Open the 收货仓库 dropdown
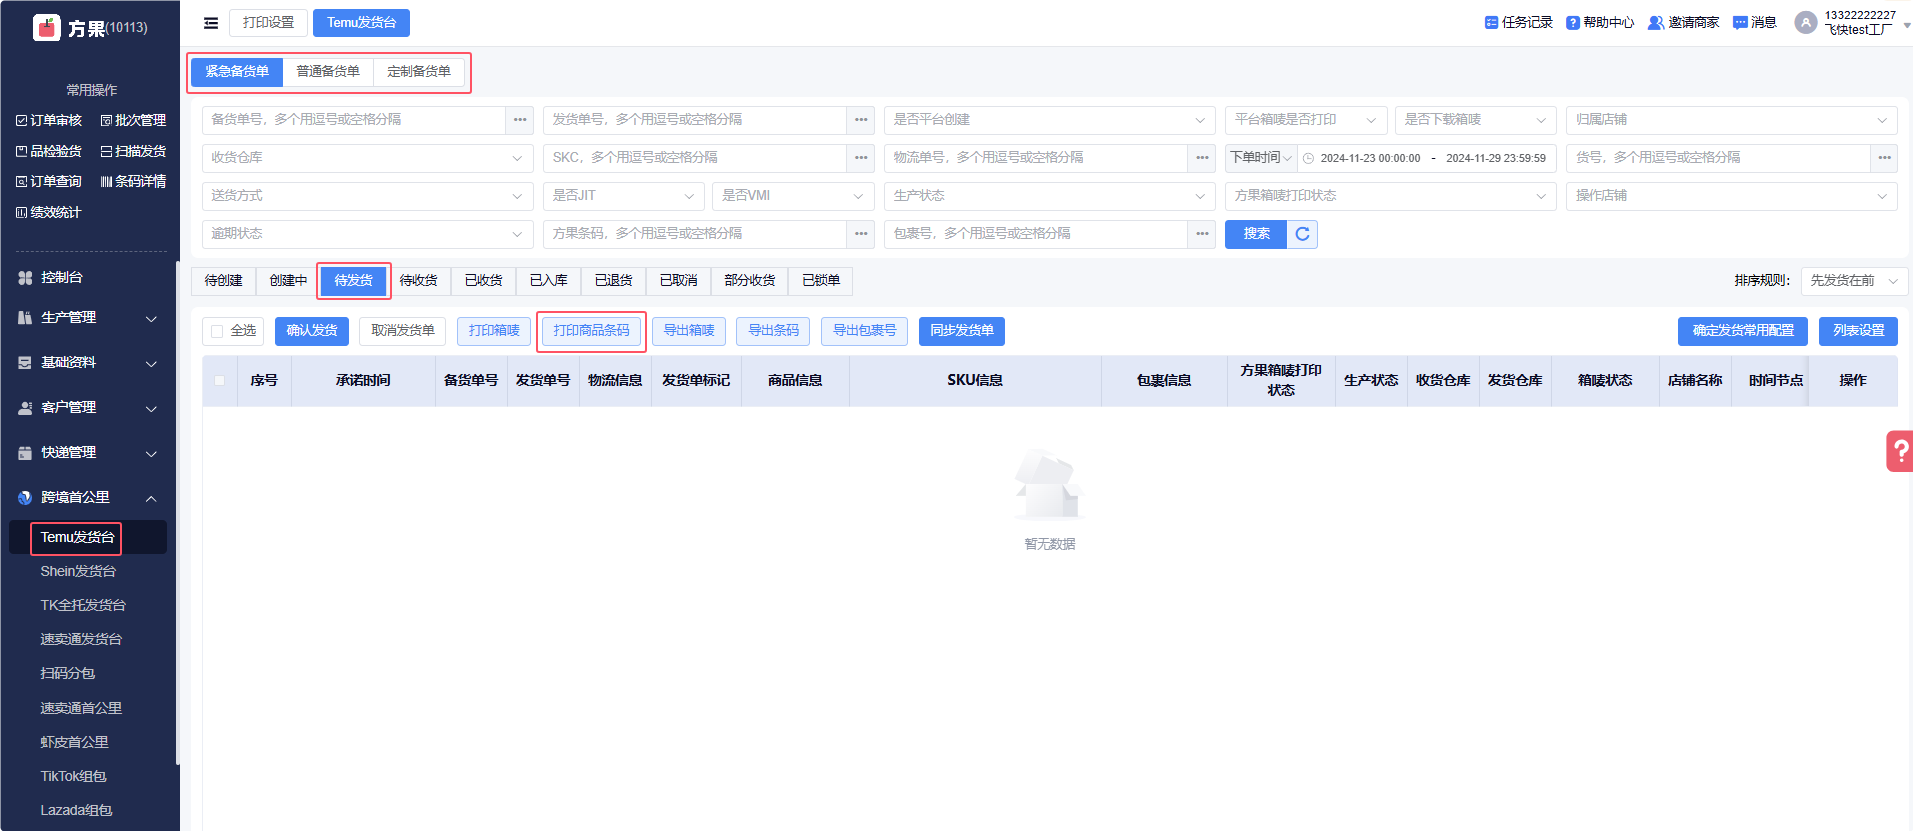The image size is (1913, 831). [x=366, y=158]
